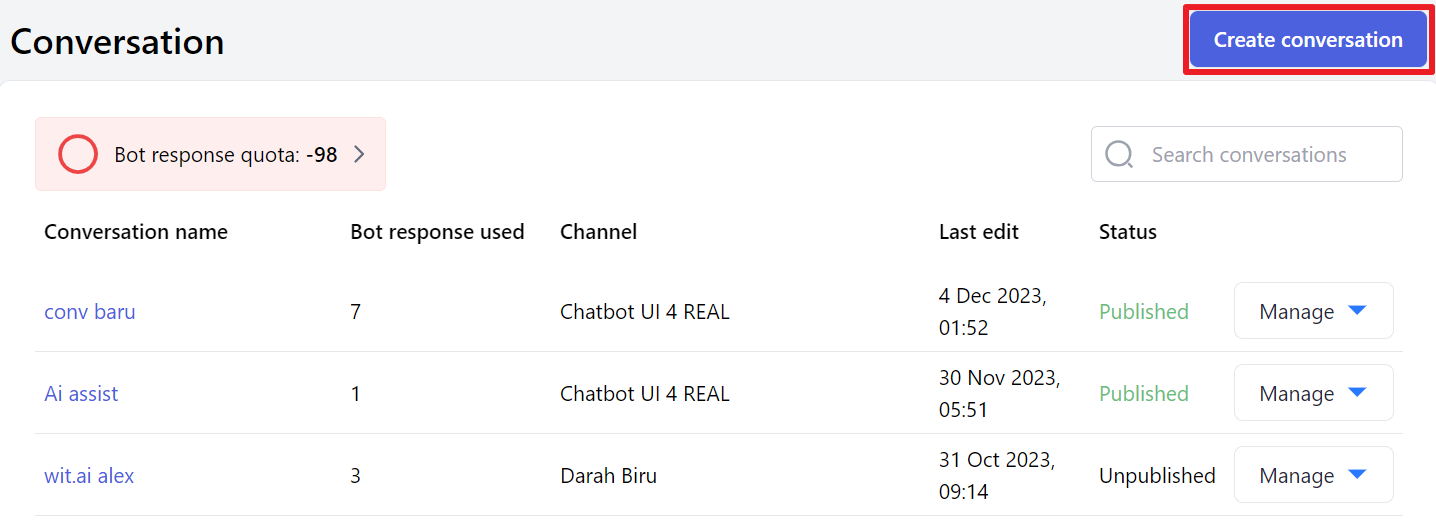This screenshot has width=1436, height=521.
Task: Click the Bot response used column header
Action: point(437,232)
